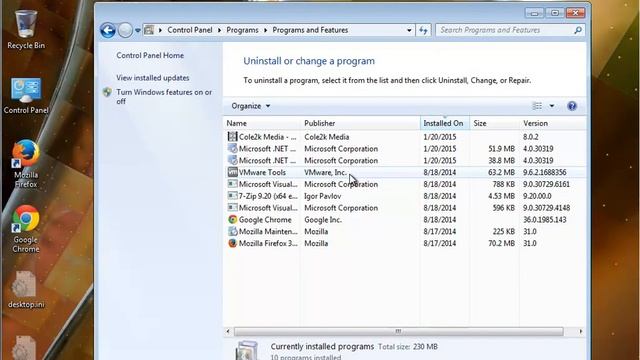The height and width of the screenshot is (360, 640).
Task: Open Turn Windows features on or off
Action: pos(164,97)
